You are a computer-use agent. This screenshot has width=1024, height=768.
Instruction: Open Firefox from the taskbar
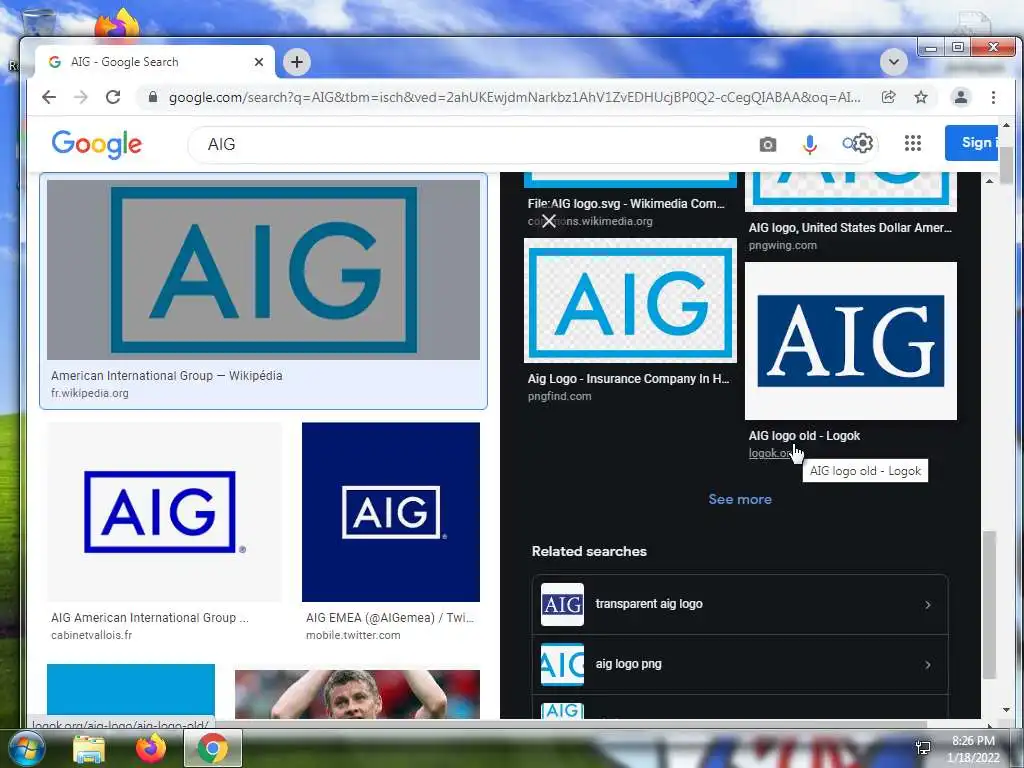pos(151,748)
